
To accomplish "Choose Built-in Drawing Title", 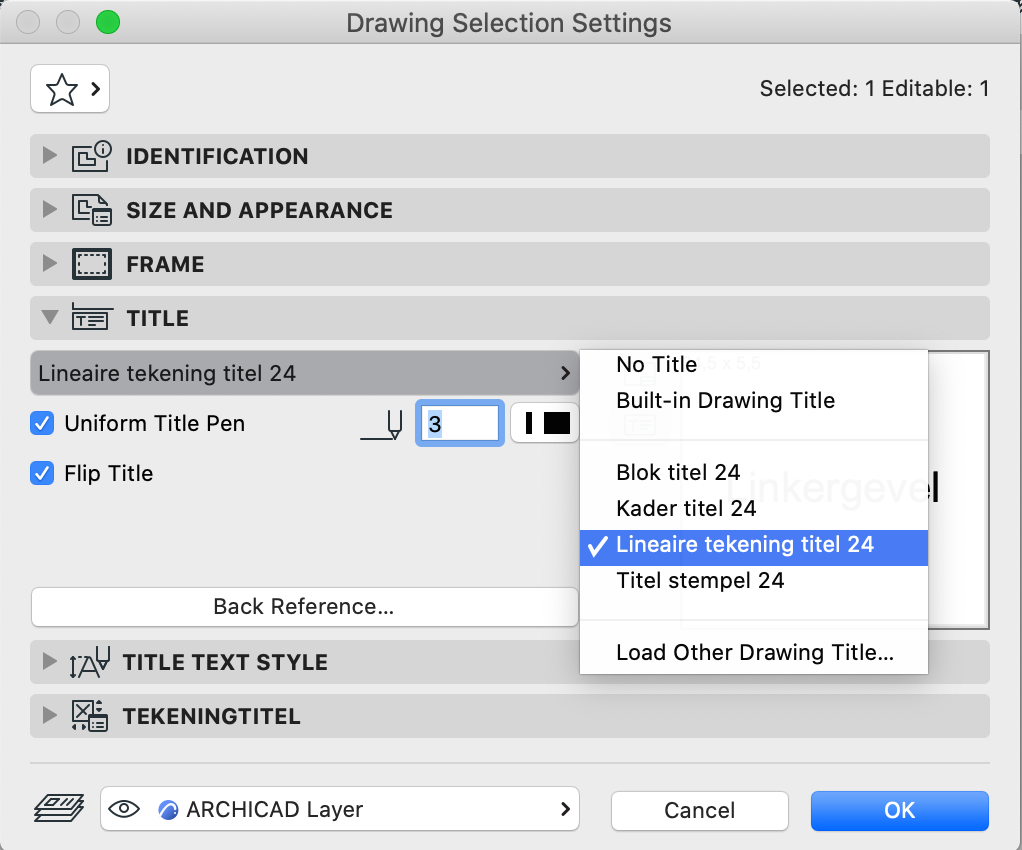I will coord(753,400).
